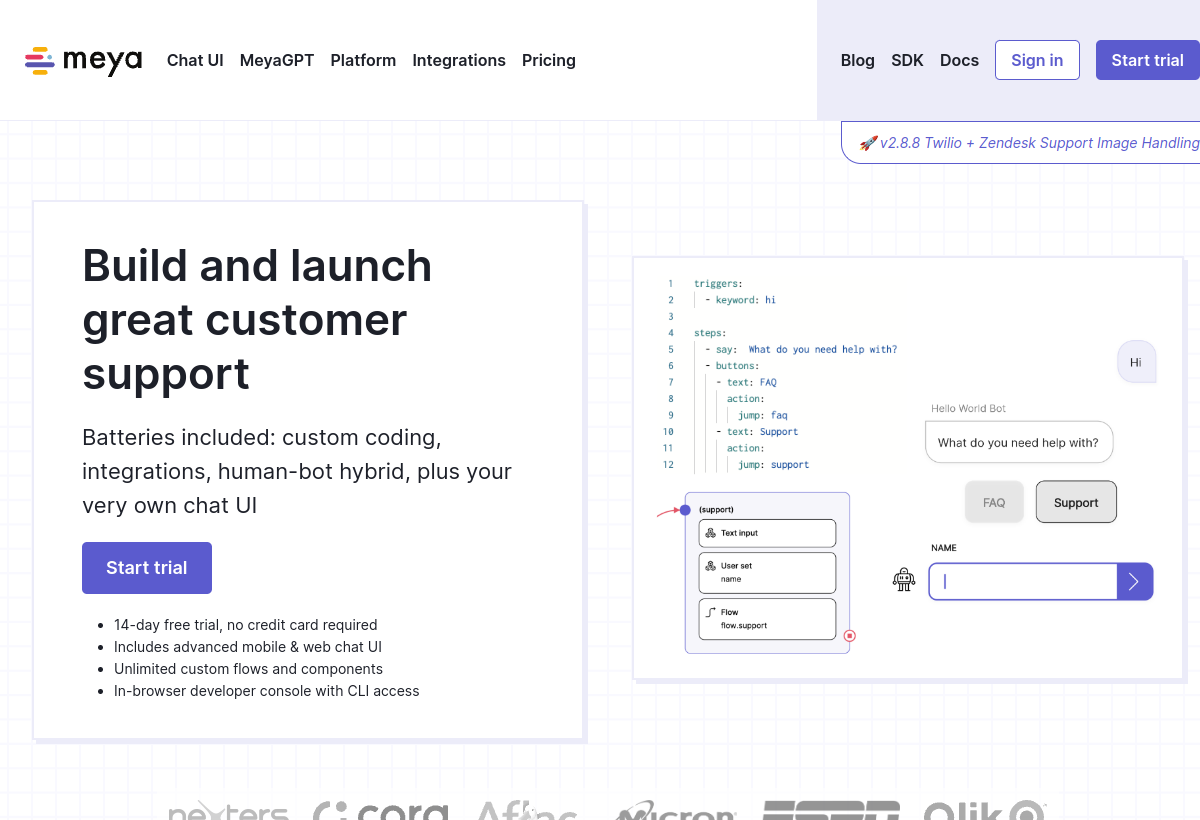Click 'Includes advanced mobile & web chat UI'
The width and height of the screenshot is (1200, 820).
248,647
